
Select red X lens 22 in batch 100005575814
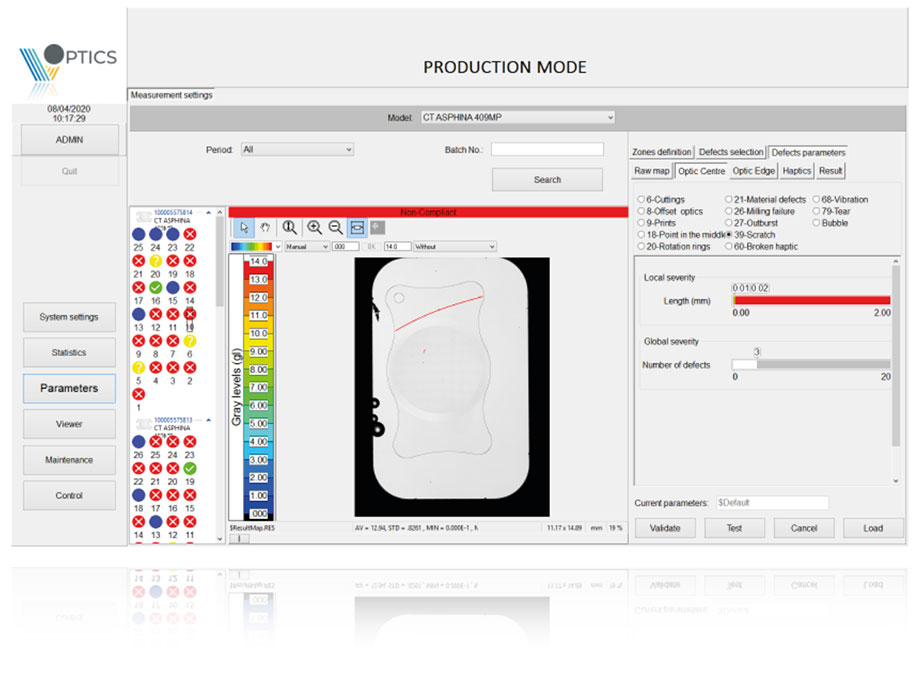[189, 234]
